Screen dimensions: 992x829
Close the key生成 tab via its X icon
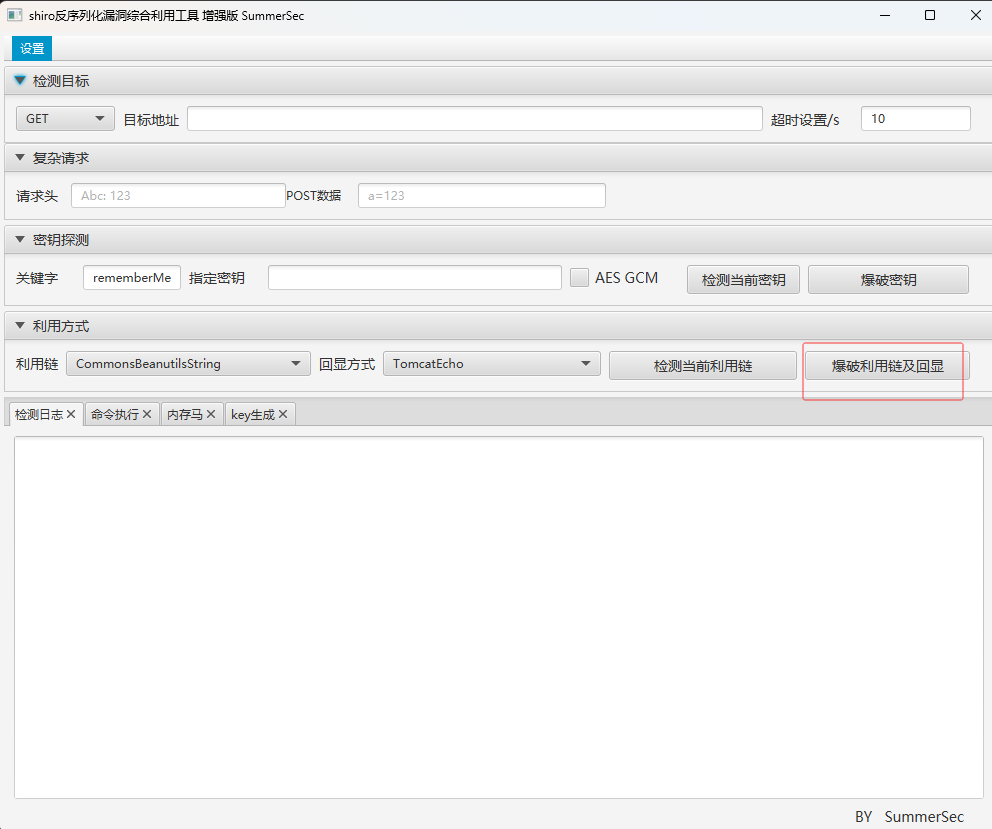click(283, 414)
